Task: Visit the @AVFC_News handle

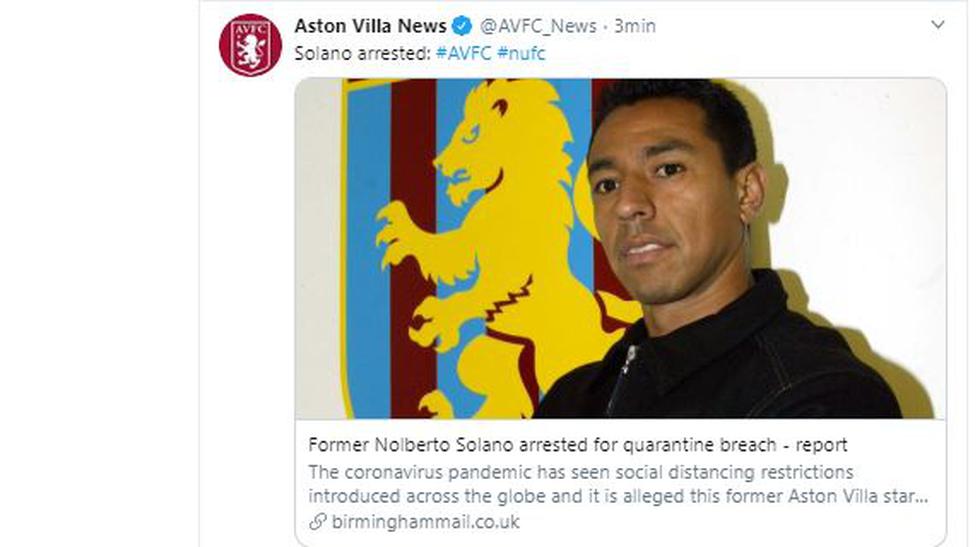Action: [539, 26]
